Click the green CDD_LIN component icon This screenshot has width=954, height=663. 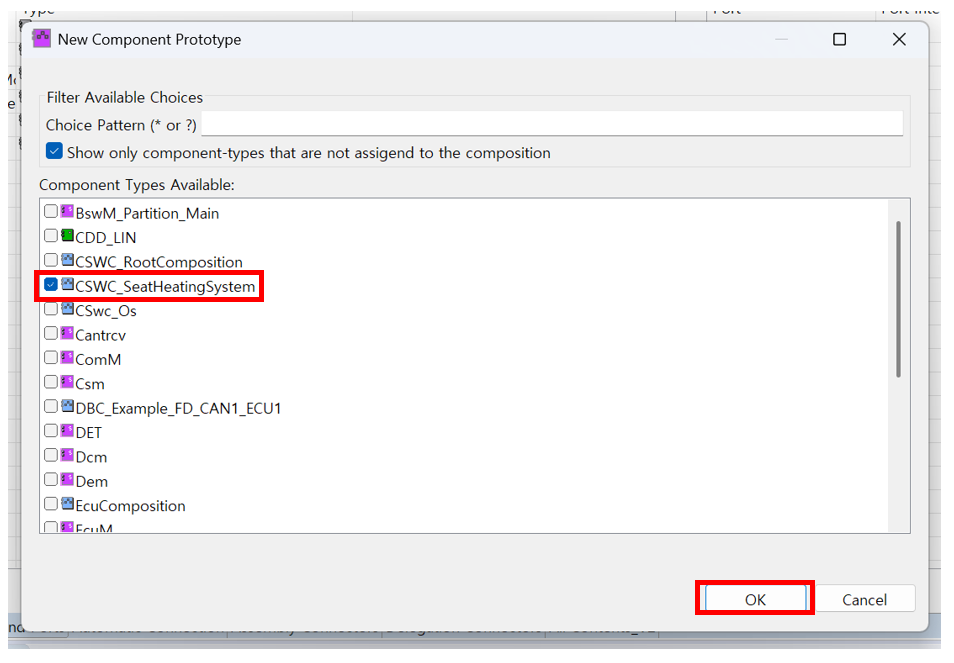point(67,237)
